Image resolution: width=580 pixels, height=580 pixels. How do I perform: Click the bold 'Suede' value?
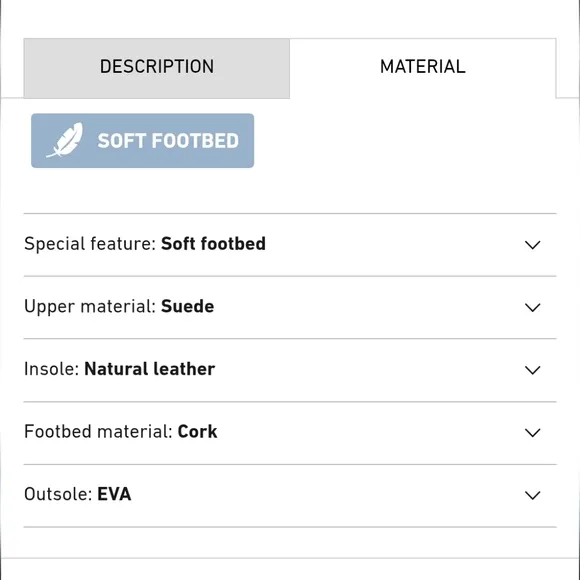(x=188, y=307)
